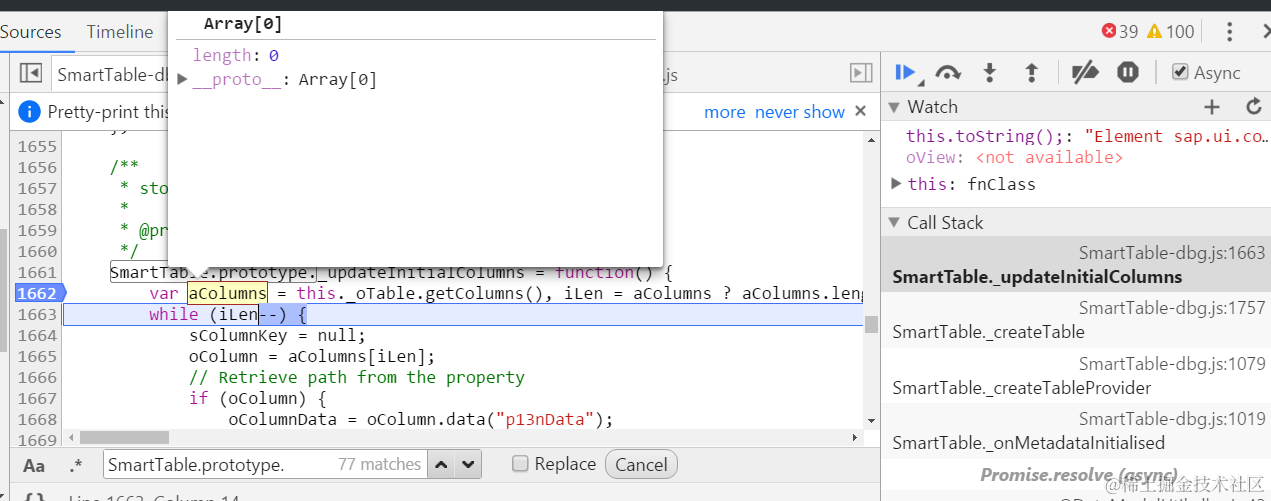Viewport: 1271px width, 501px height.
Task: Open the DevTools customize menu
Action: (1230, 32)
